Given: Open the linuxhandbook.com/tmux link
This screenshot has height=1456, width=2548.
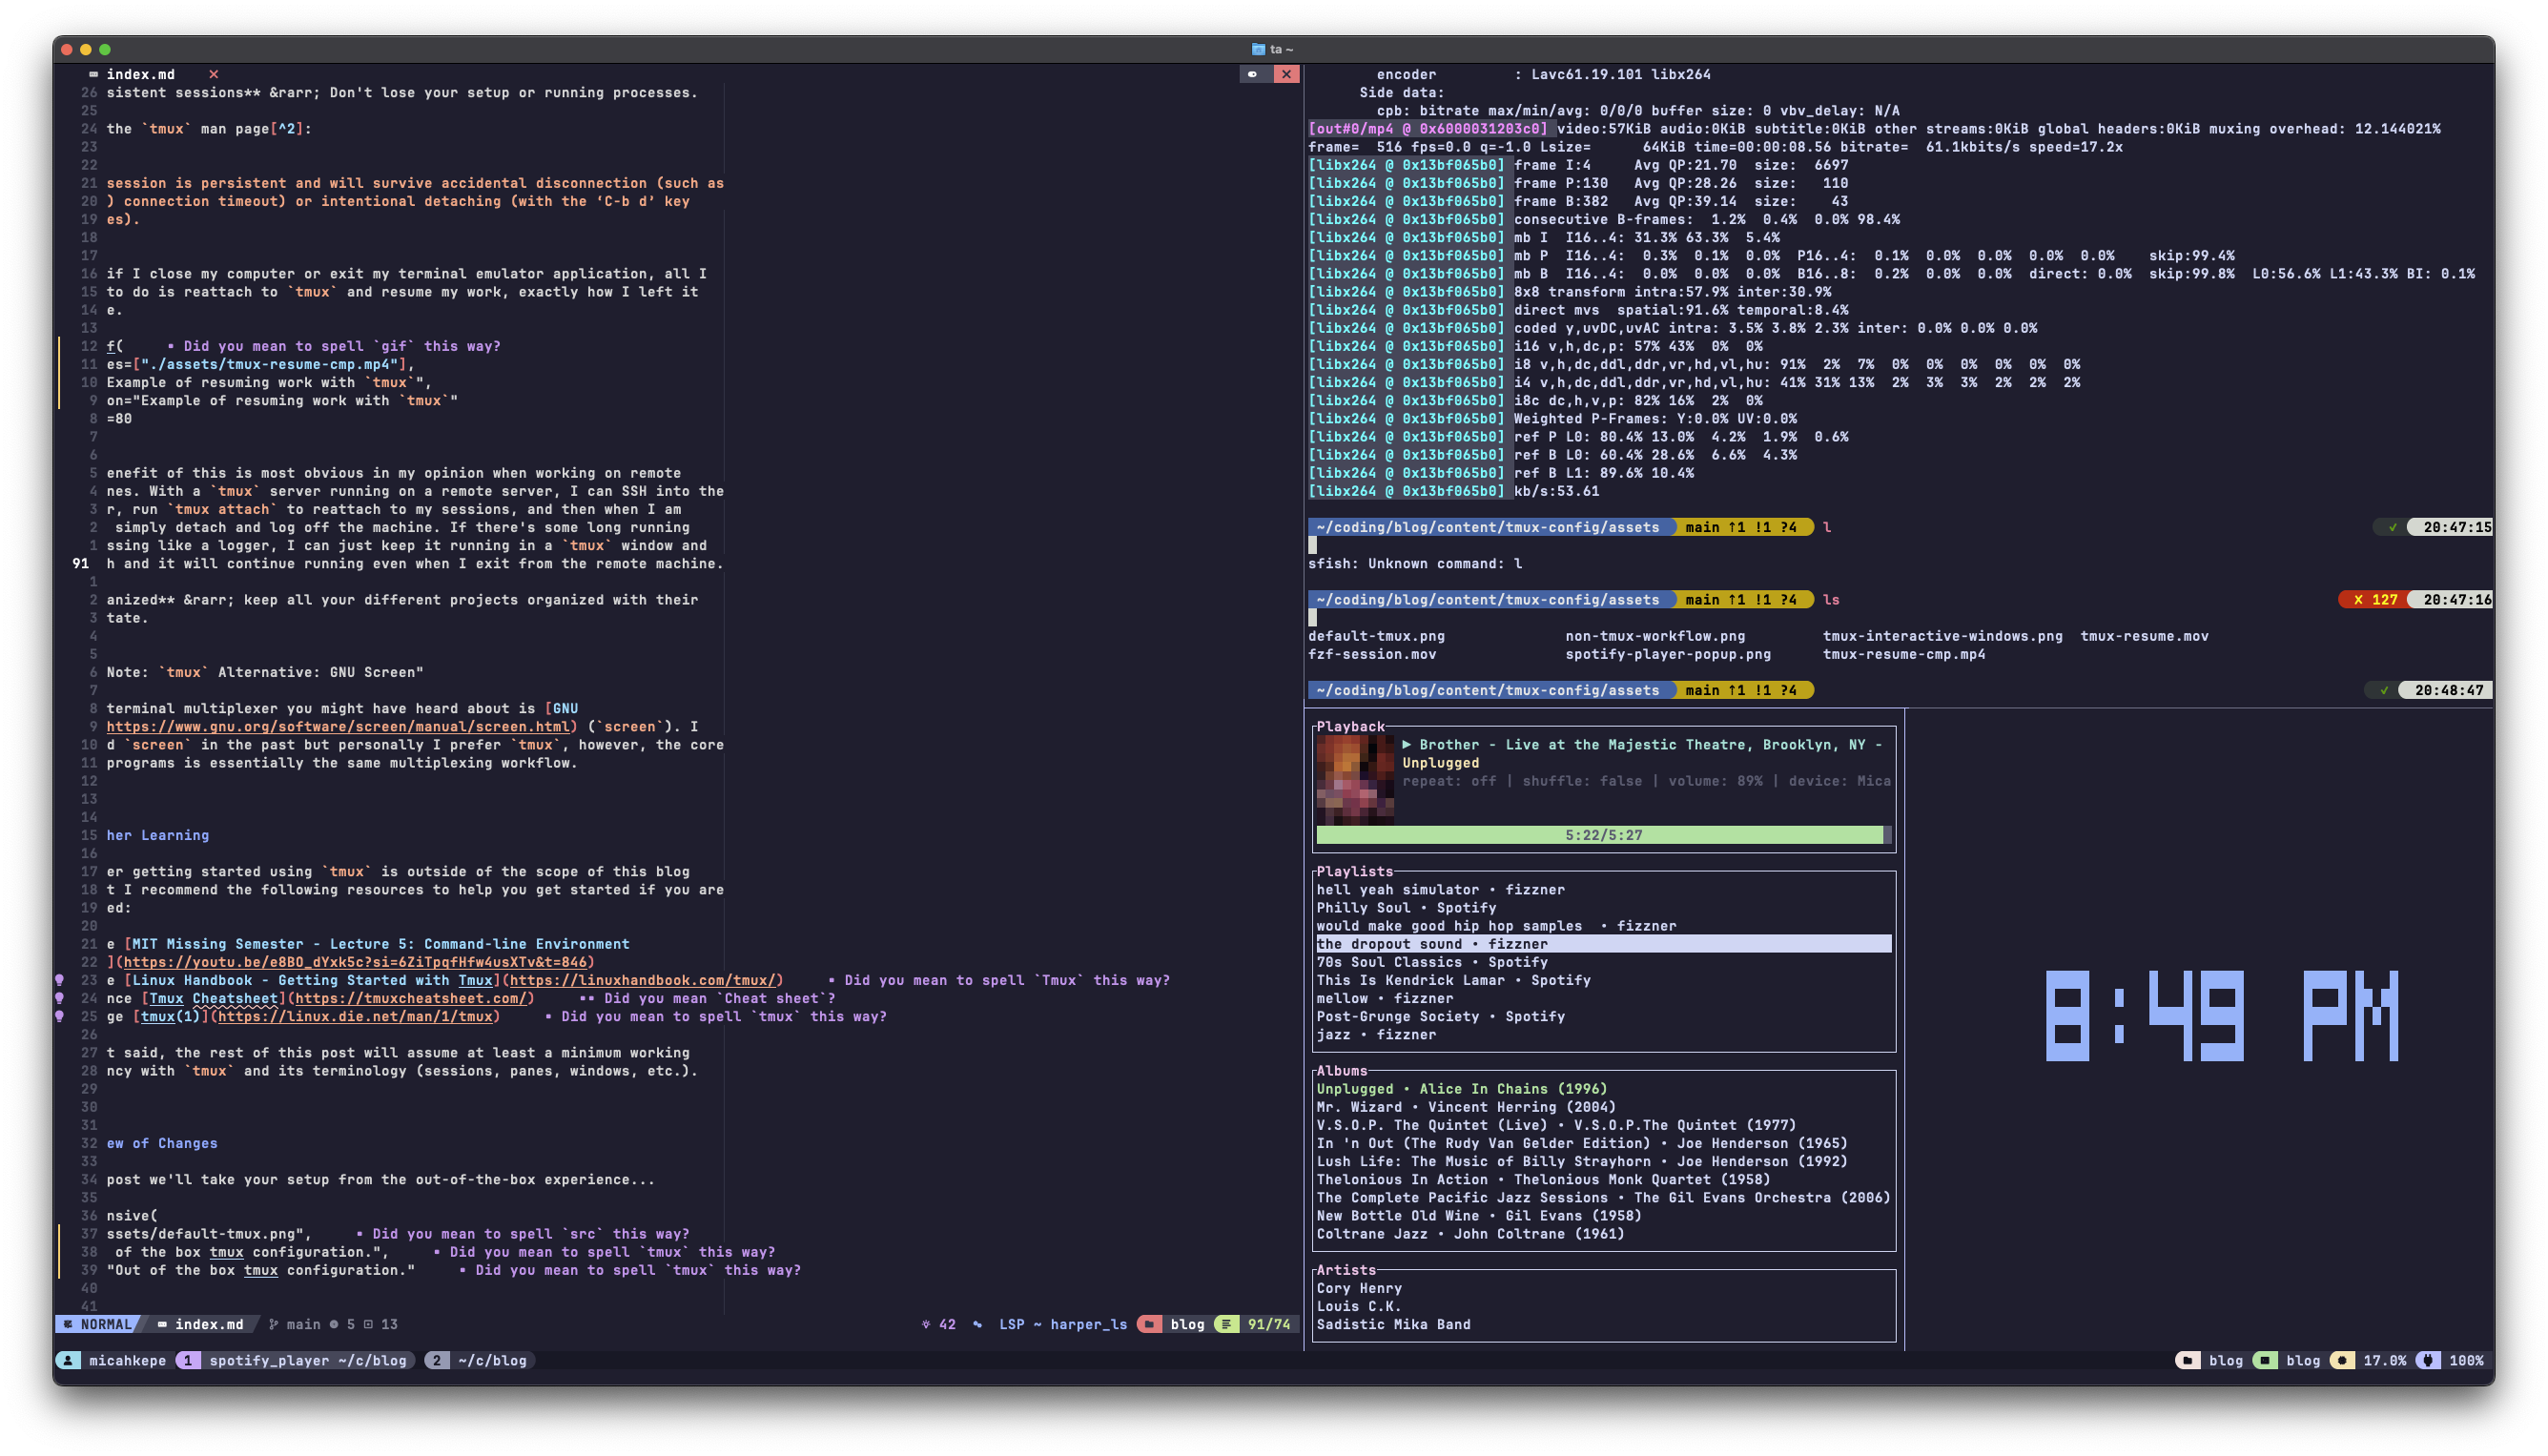Looking at the screenshot, I should tap(642, 980).
